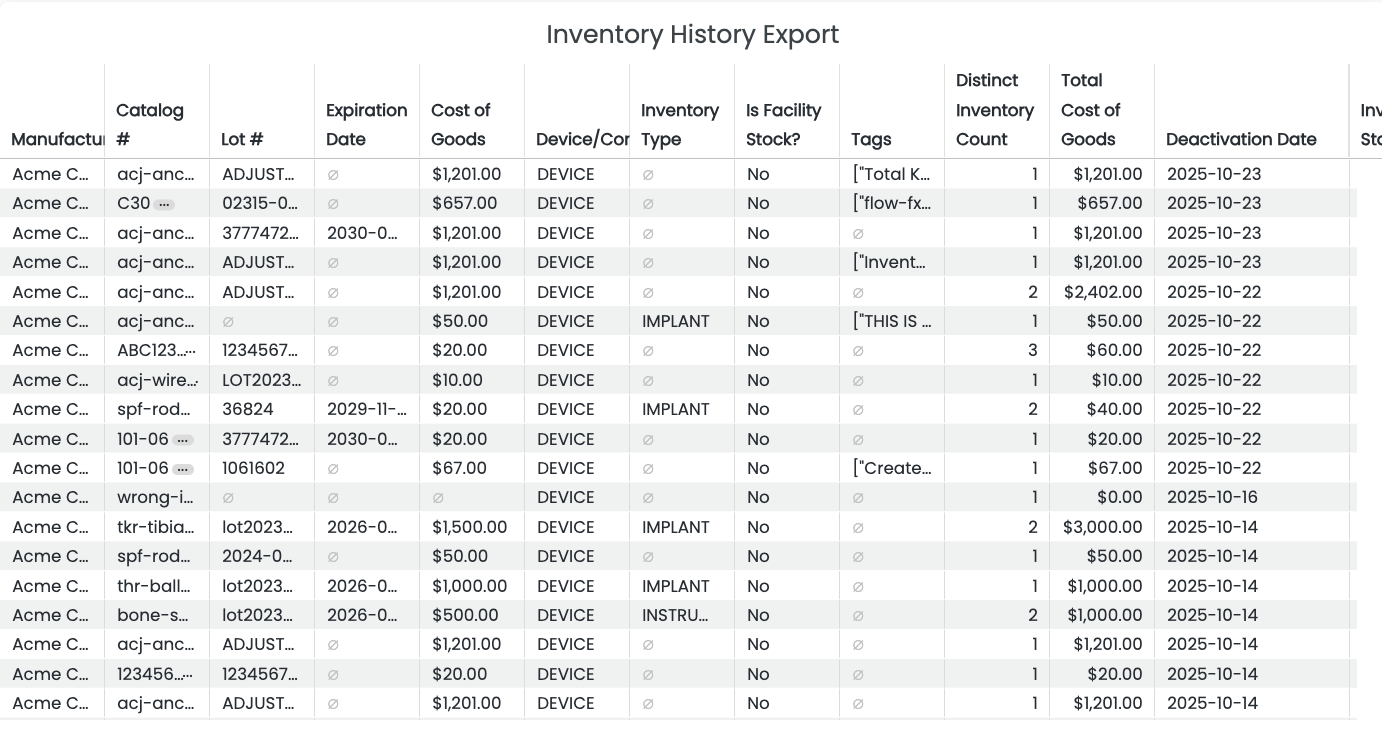Click the empty Lot # symbol in wrong-i row
The width and height of the screenshot is (1382, 736).
pos(228,498)
